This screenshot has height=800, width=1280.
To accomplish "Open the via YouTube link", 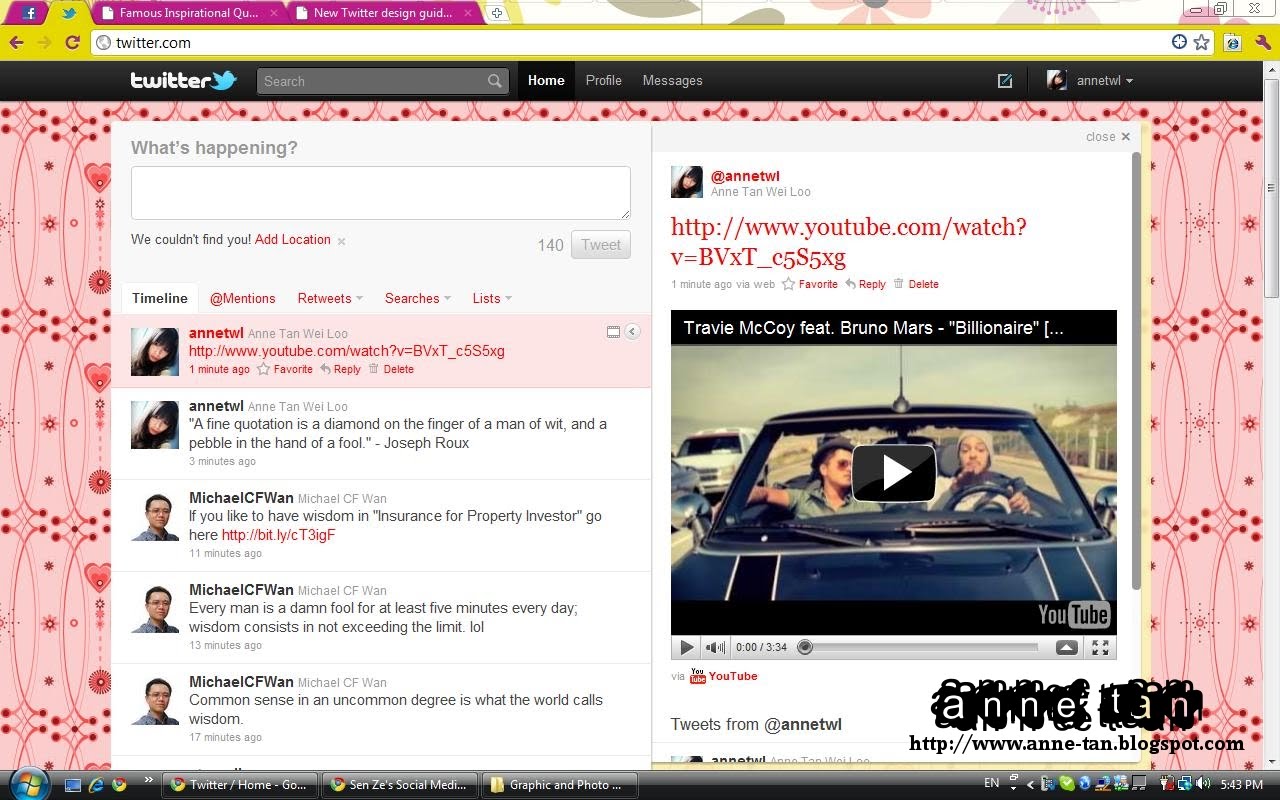I will tap(733, 676).
